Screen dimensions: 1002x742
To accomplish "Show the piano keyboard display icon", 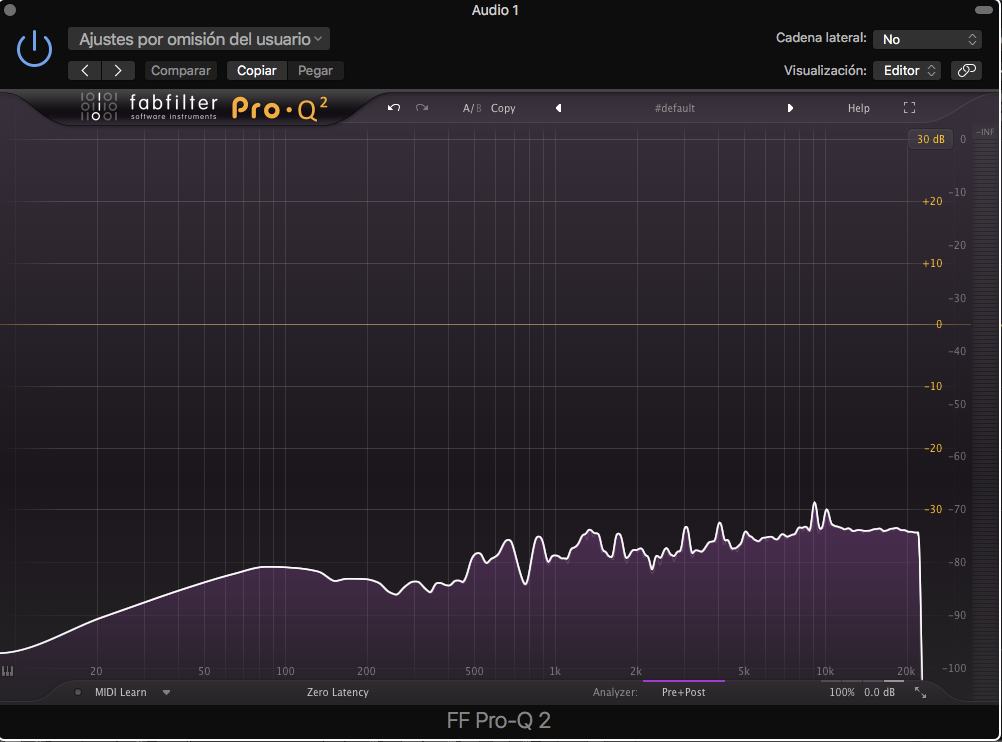I will pos(8,672).
